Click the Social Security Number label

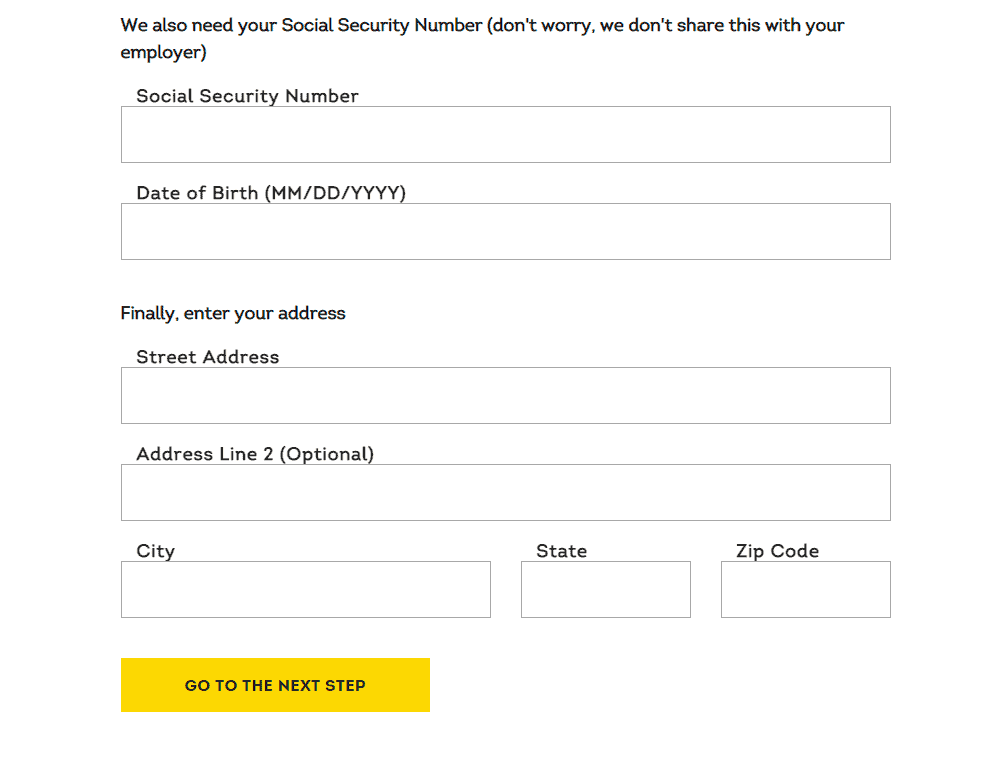pyautogui.click(x=247, y=96)
